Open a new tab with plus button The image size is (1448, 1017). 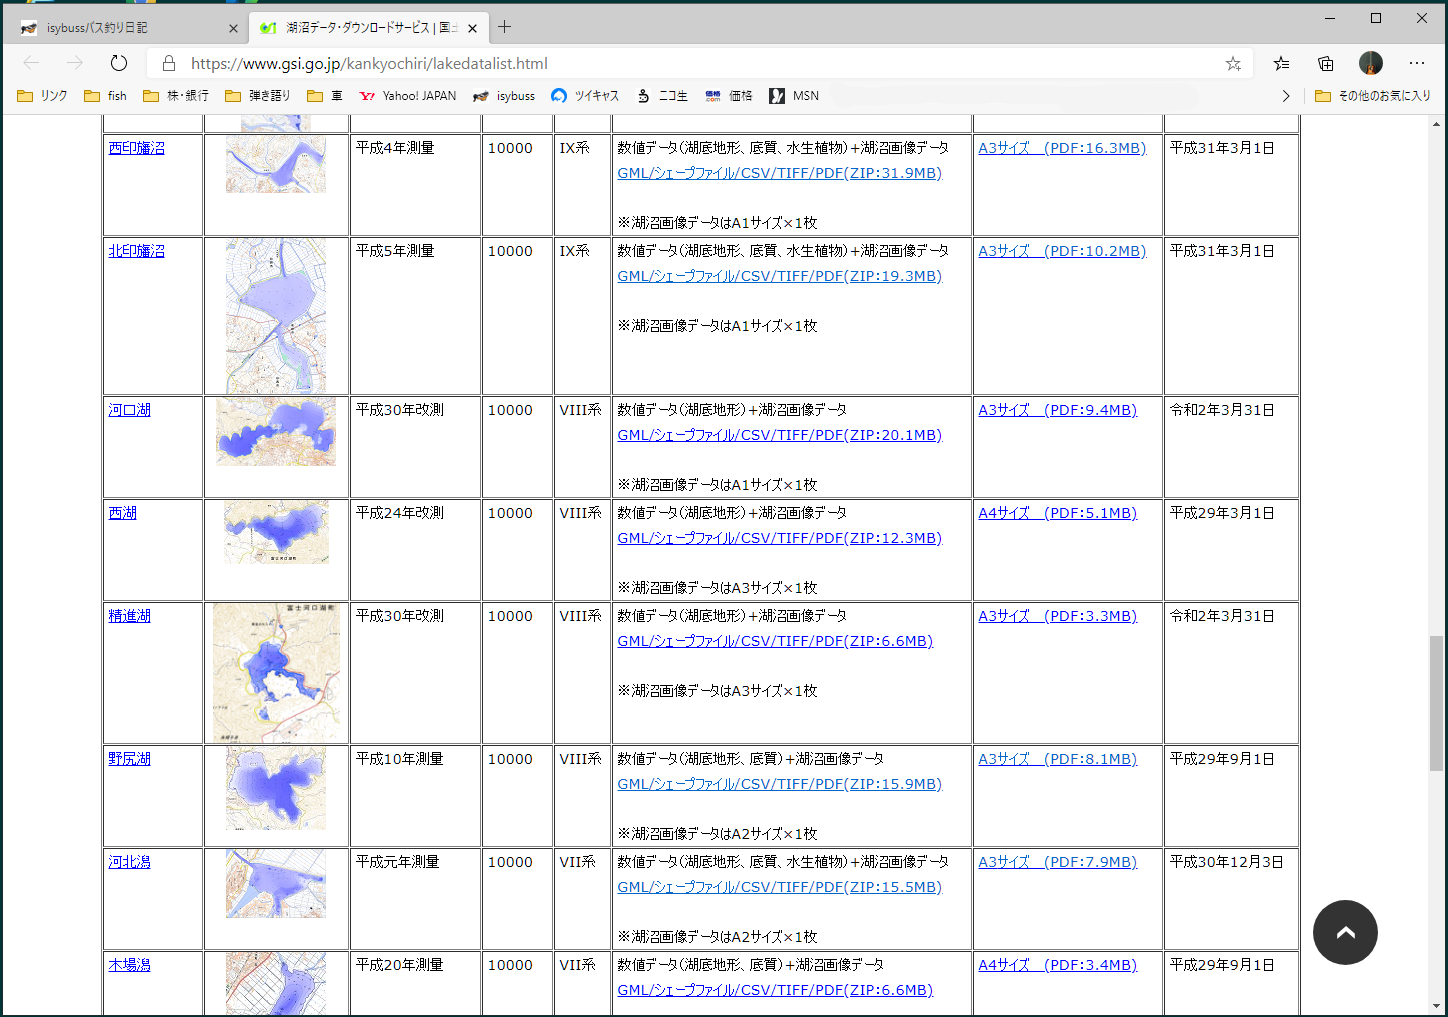click(x=505, y=27)
